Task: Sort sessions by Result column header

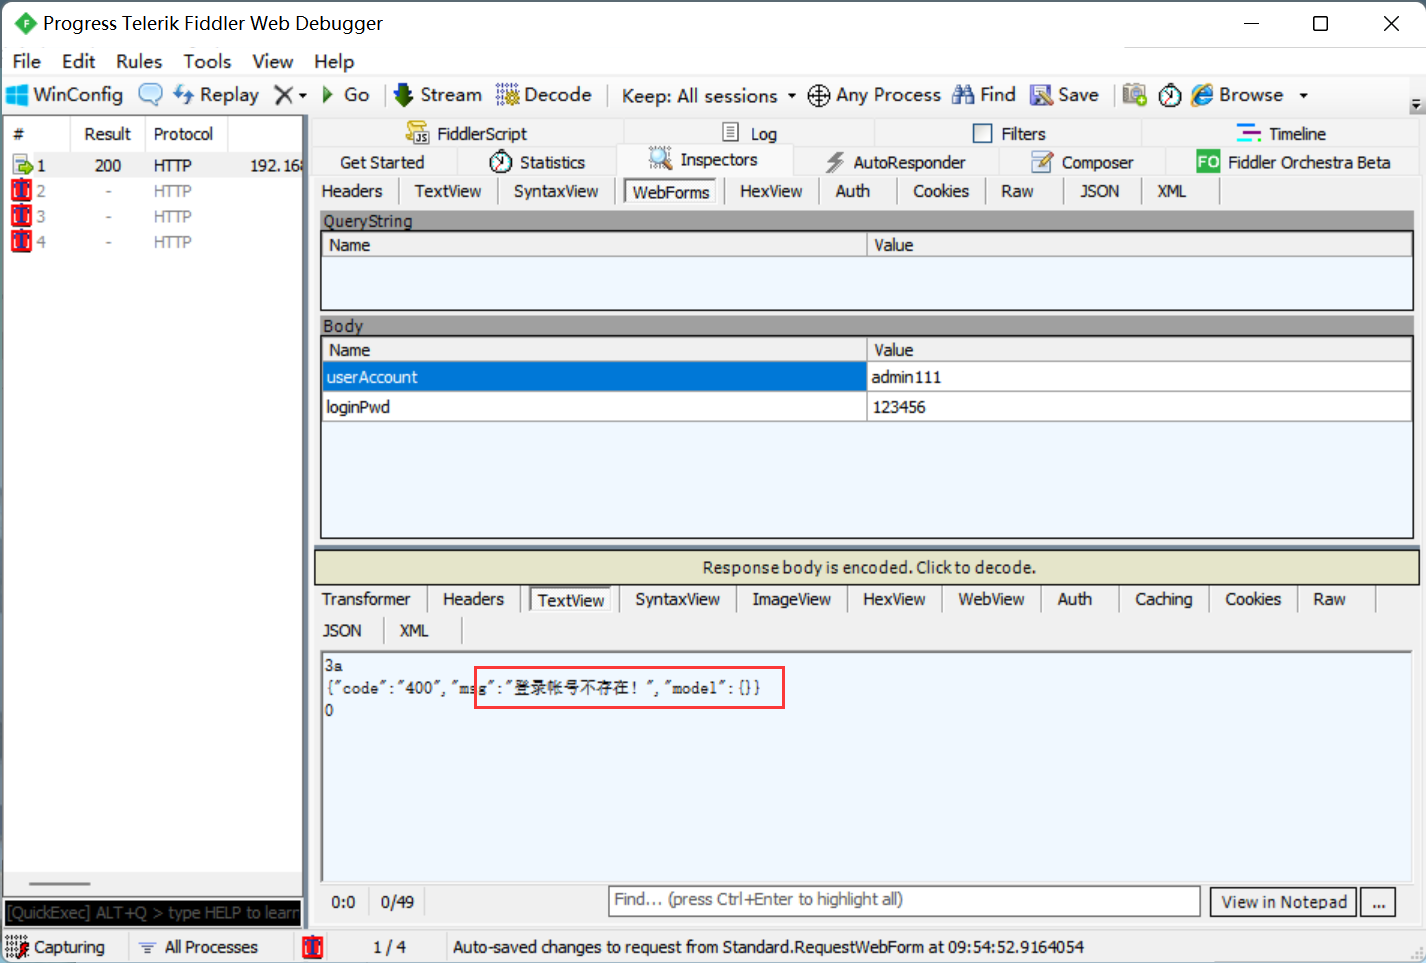Action: 107,134
